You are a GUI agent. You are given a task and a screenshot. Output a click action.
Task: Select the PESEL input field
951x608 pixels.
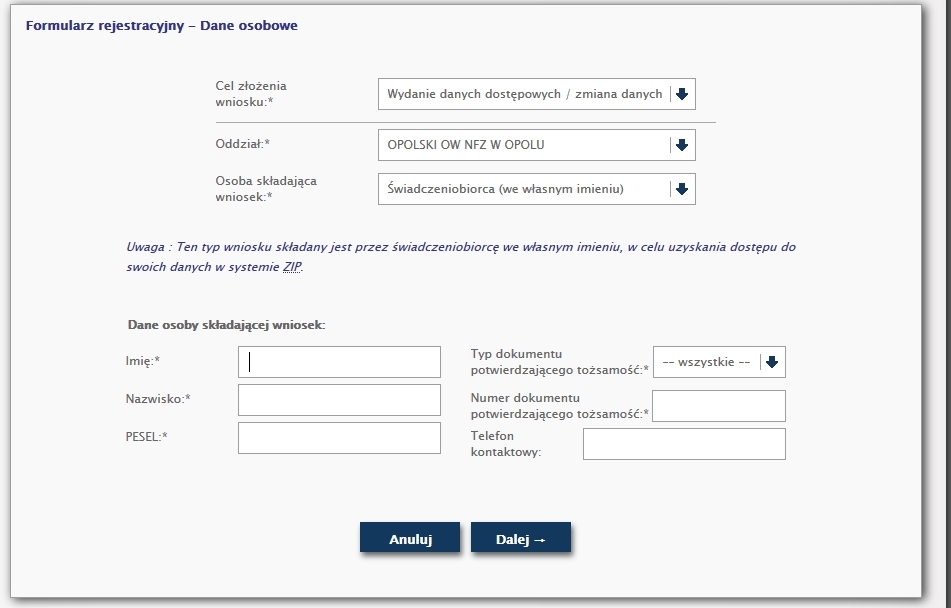[339, 438]
